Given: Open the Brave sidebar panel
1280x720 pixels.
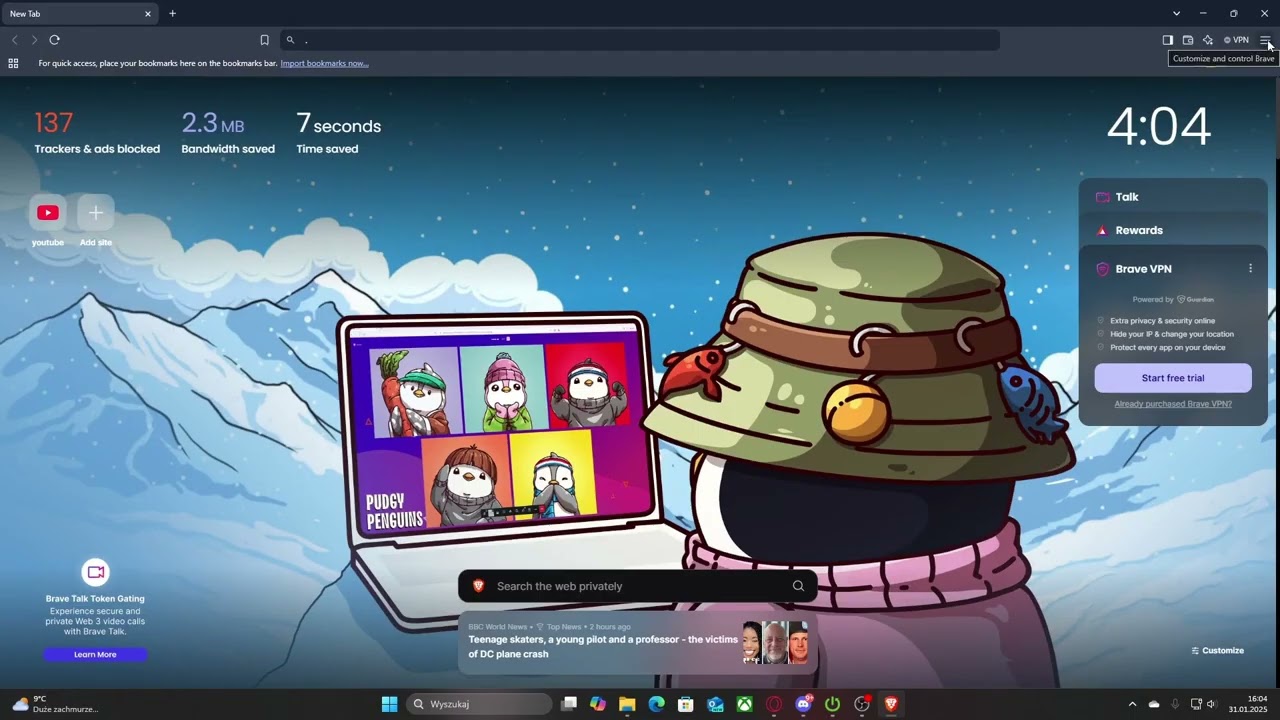Looking at the screenshot, I should pyautogui.click(x=1167, y=40).
